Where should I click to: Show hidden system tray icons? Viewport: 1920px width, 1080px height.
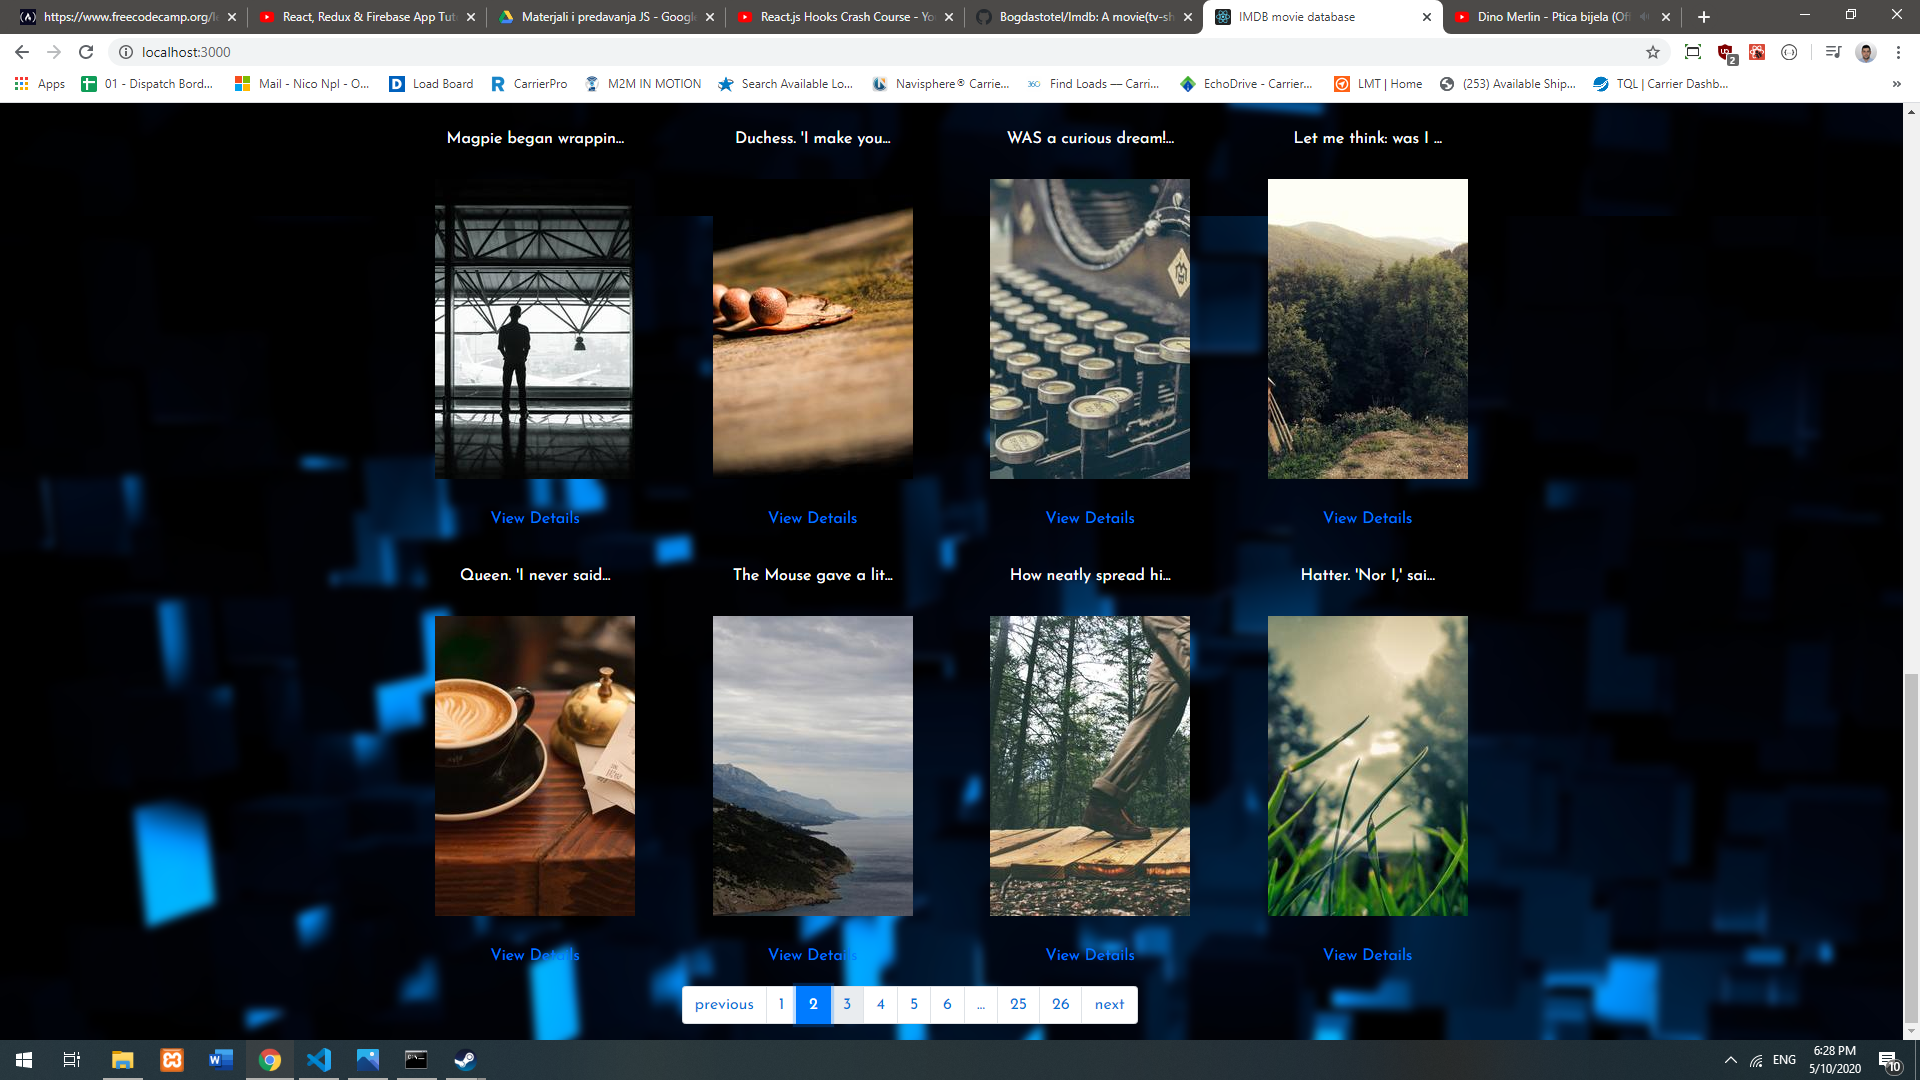(x=1730, y=1060)
